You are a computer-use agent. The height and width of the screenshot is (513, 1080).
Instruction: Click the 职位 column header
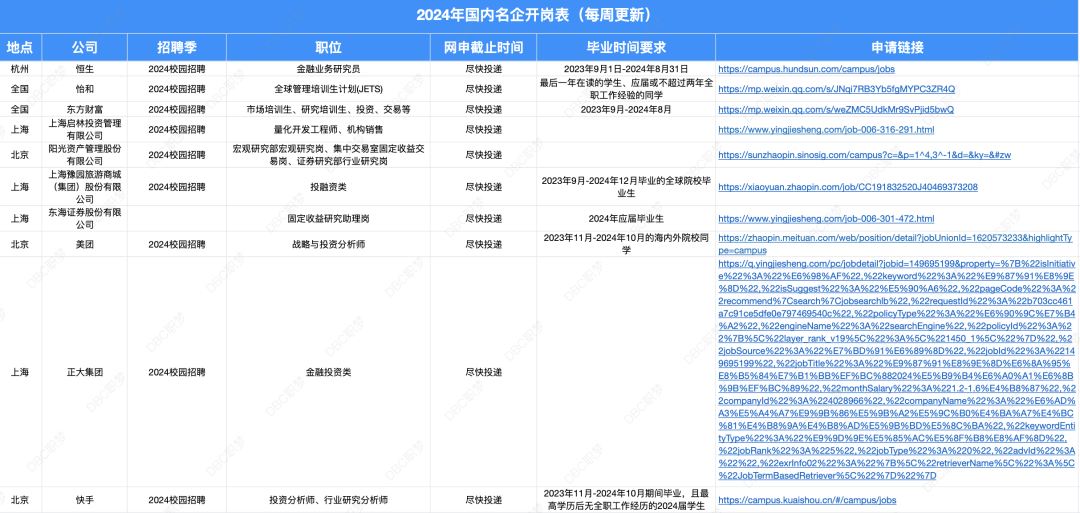pos(327,47)
